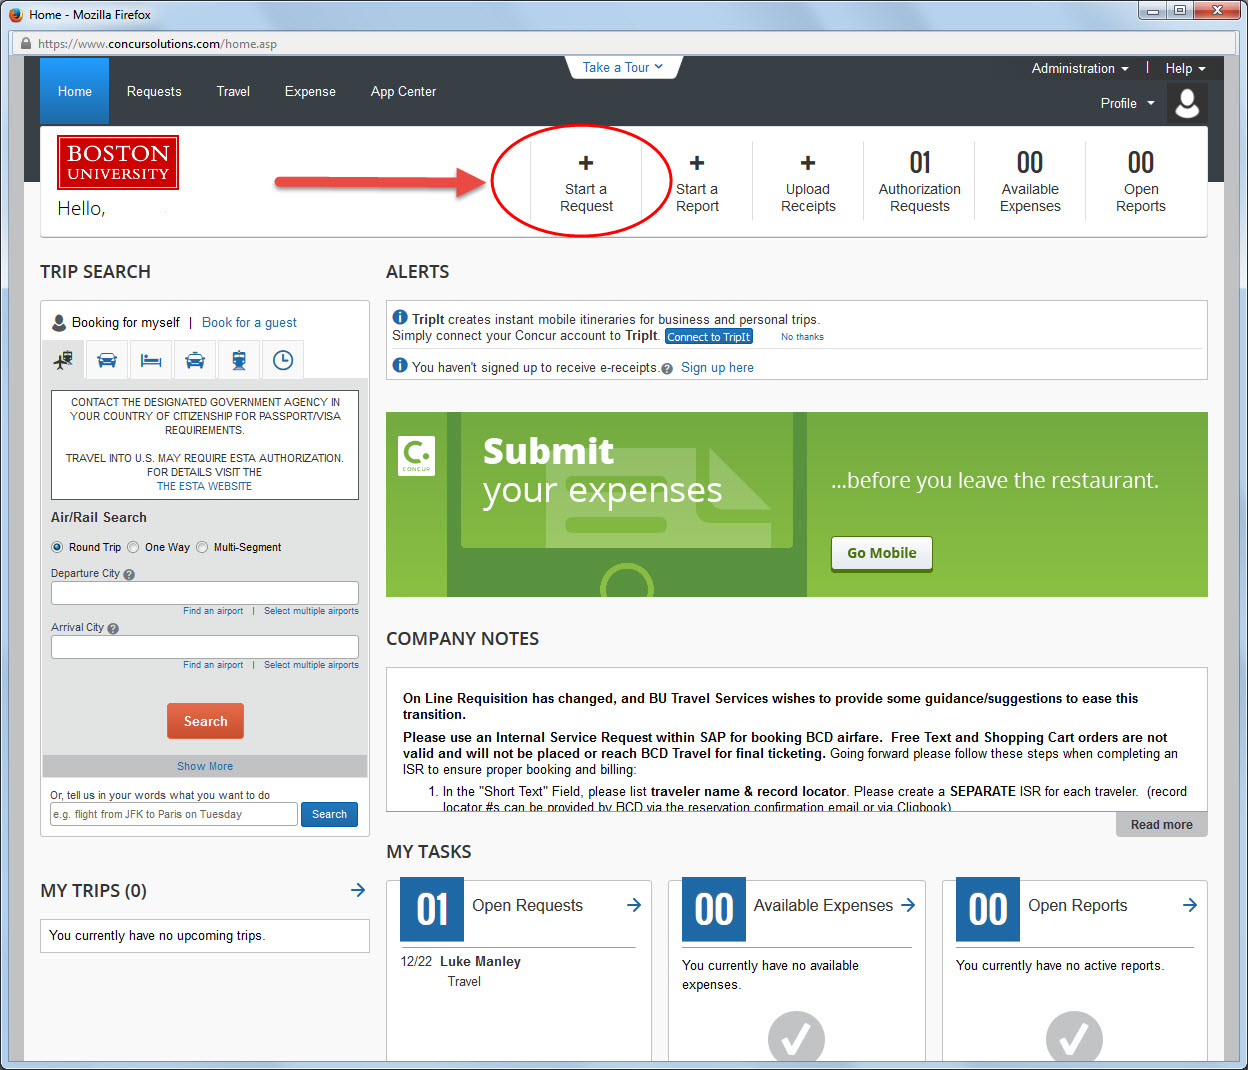Select the air/flight search tab icon
The width and height of the screenshot is (1248, 1070).
pos(63,360)
